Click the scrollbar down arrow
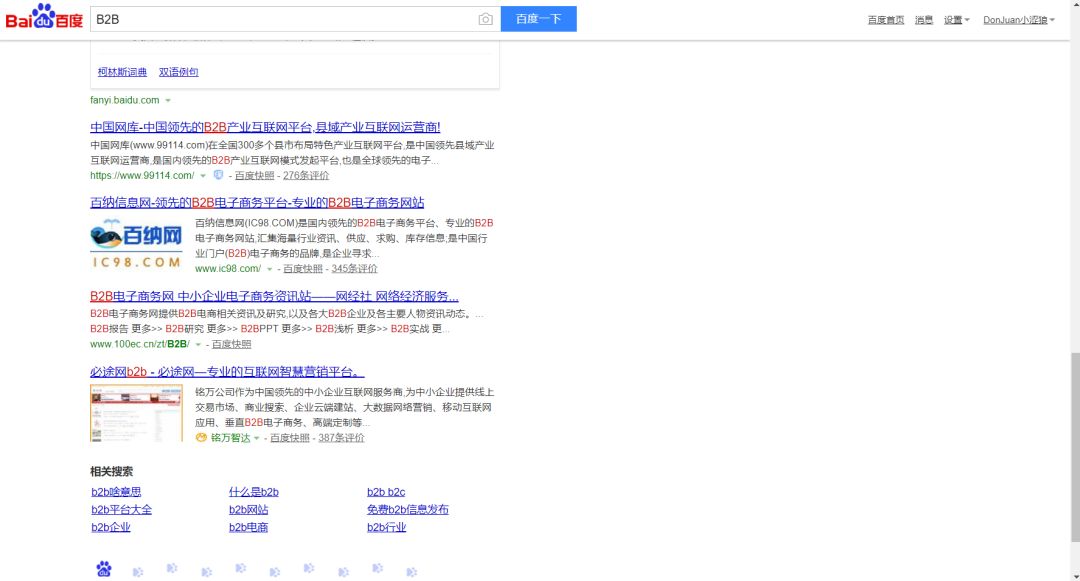The height and width of the screenshot is (581, 1080). (1074, 575)
